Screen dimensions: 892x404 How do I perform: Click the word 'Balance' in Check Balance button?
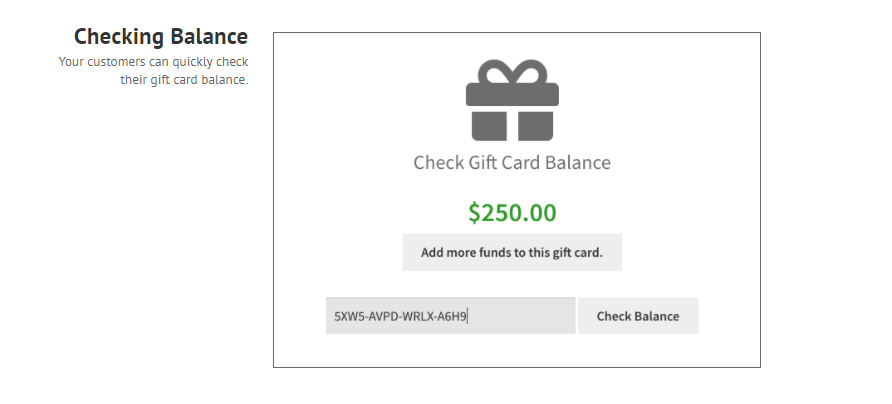coord(656,316)
